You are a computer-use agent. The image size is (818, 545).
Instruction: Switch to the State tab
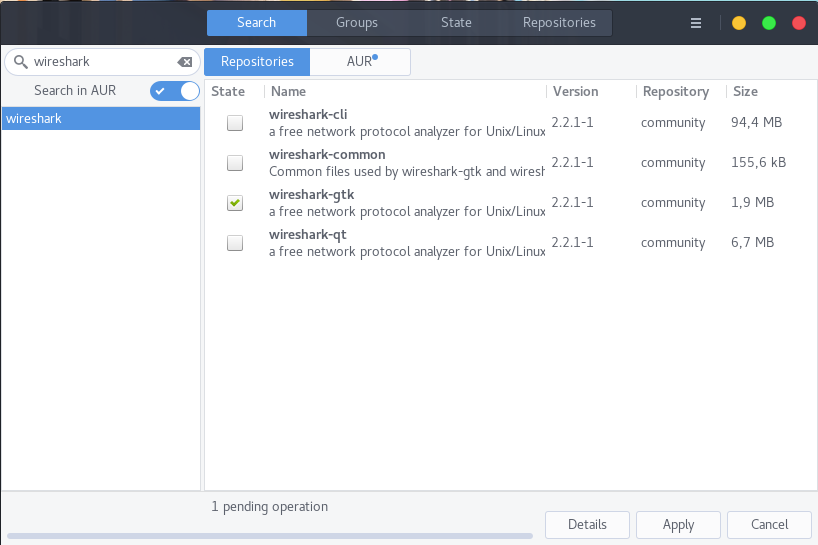(x=456, y=23)
